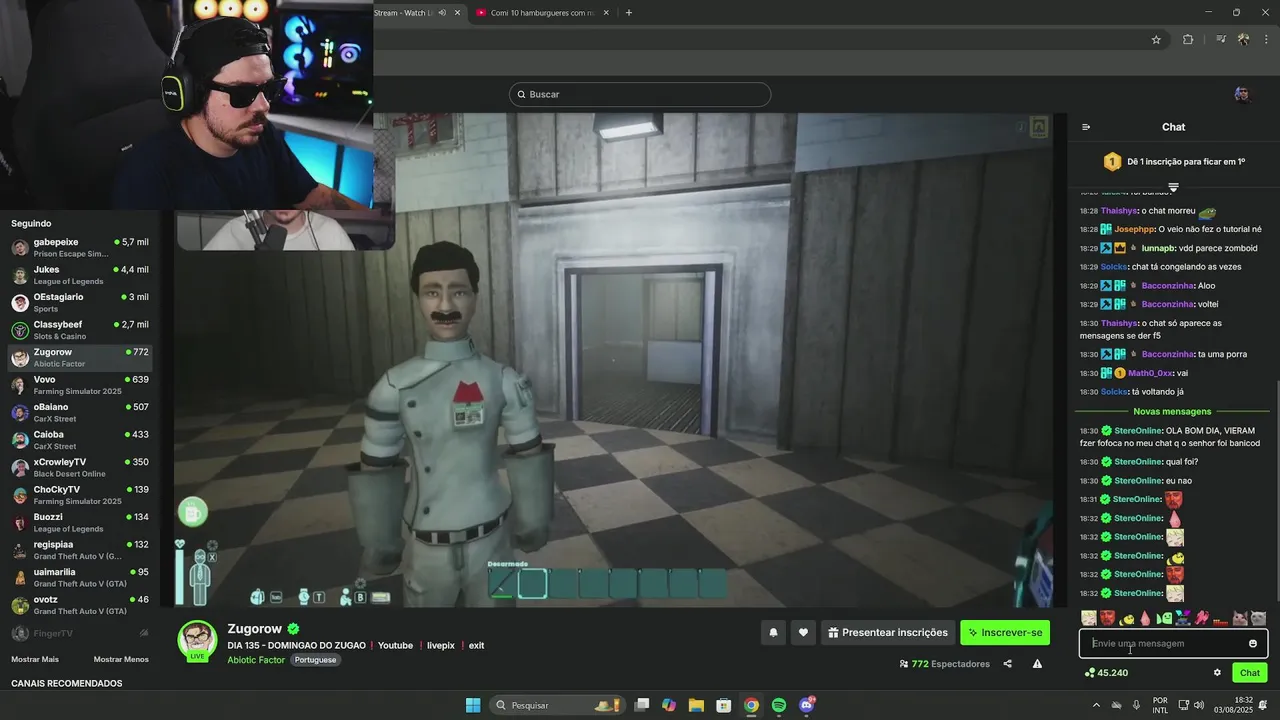Collapse the chat panel using header icon
The width and height of the screenshot is (1280, 720).
point(1086,127)
